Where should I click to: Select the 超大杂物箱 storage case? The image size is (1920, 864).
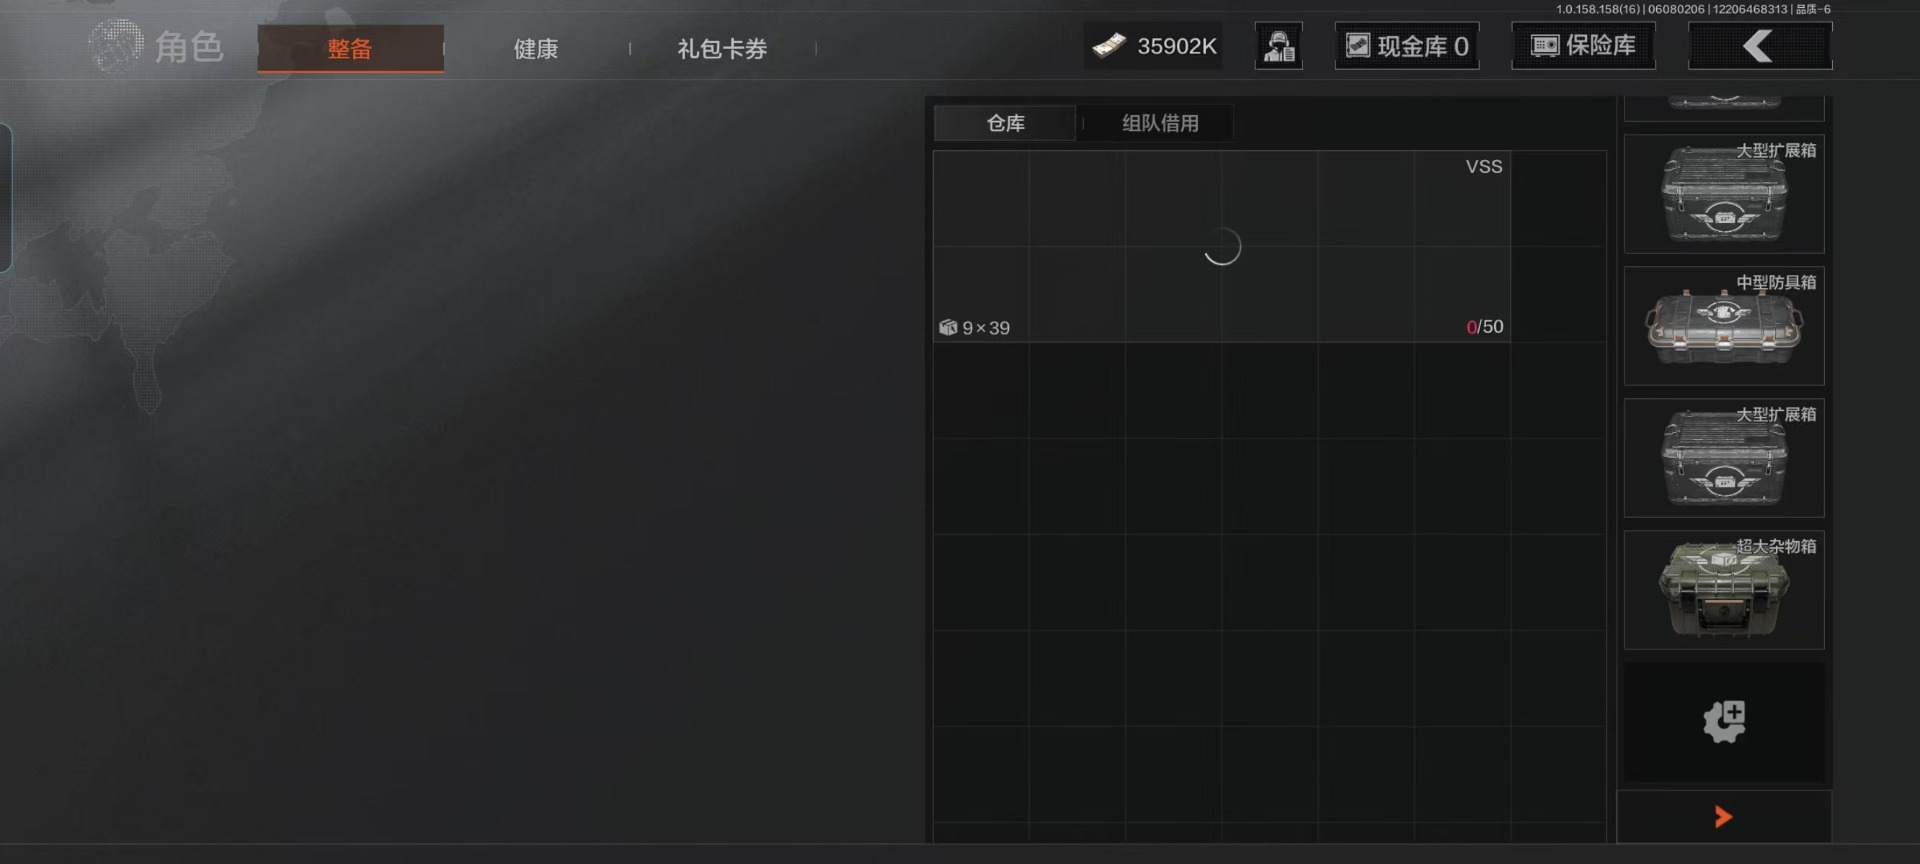coord(1724,590)
